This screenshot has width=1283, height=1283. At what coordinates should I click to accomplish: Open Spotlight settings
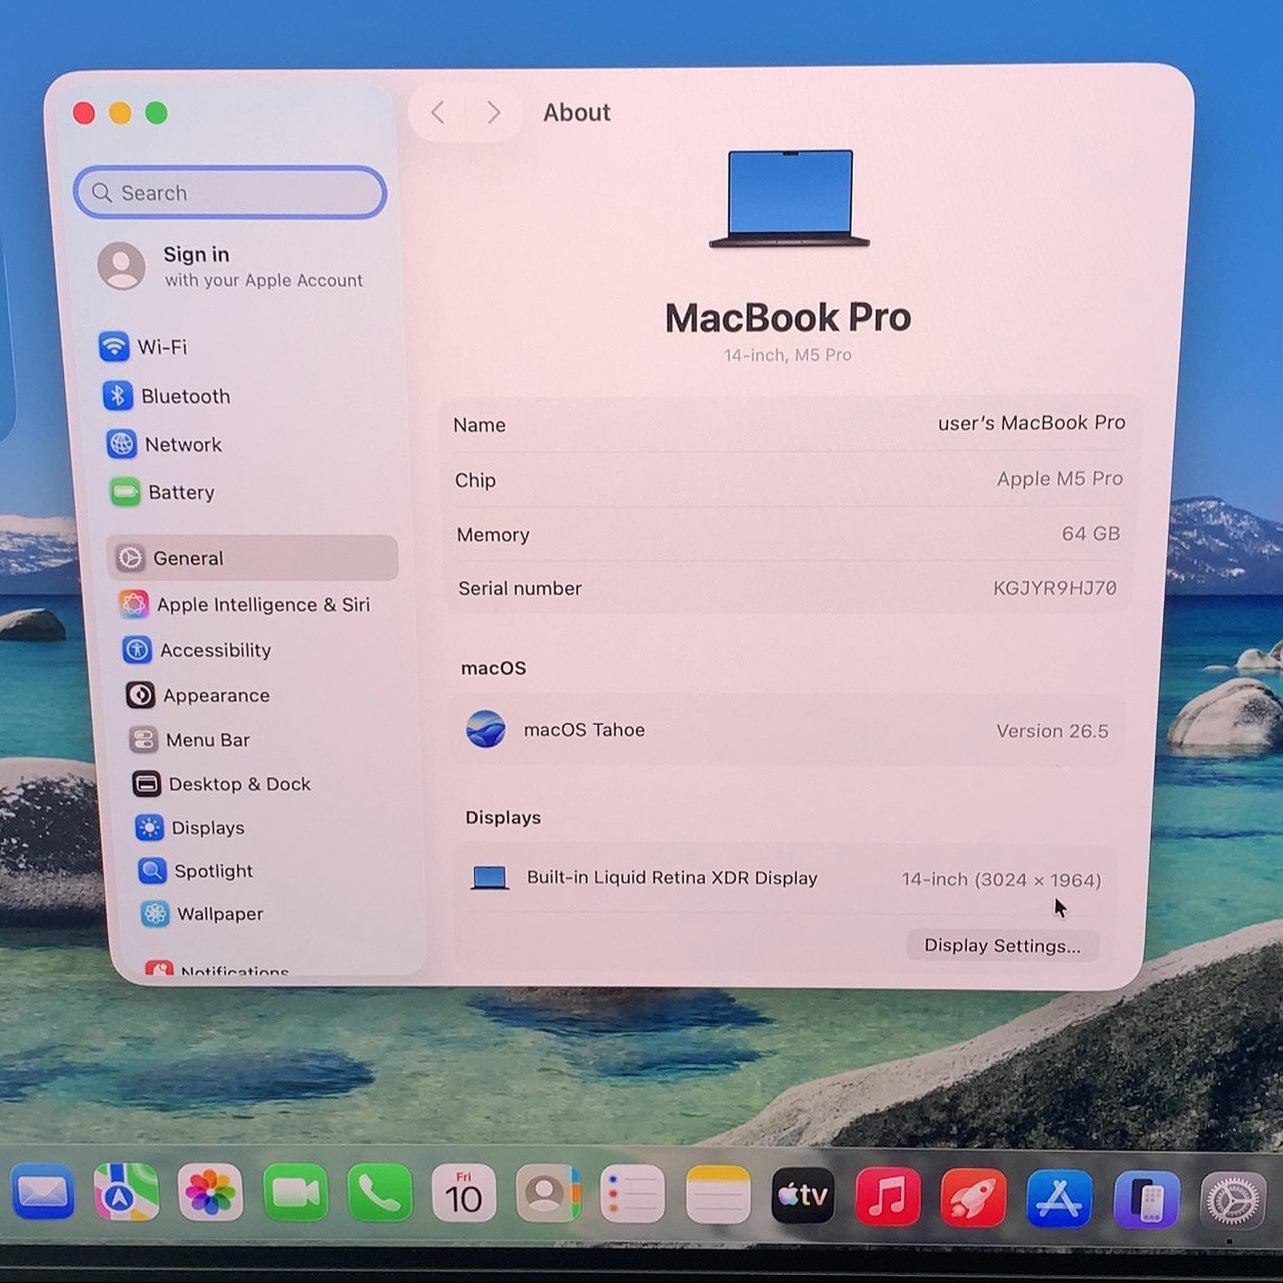click(x=196, y=871)
